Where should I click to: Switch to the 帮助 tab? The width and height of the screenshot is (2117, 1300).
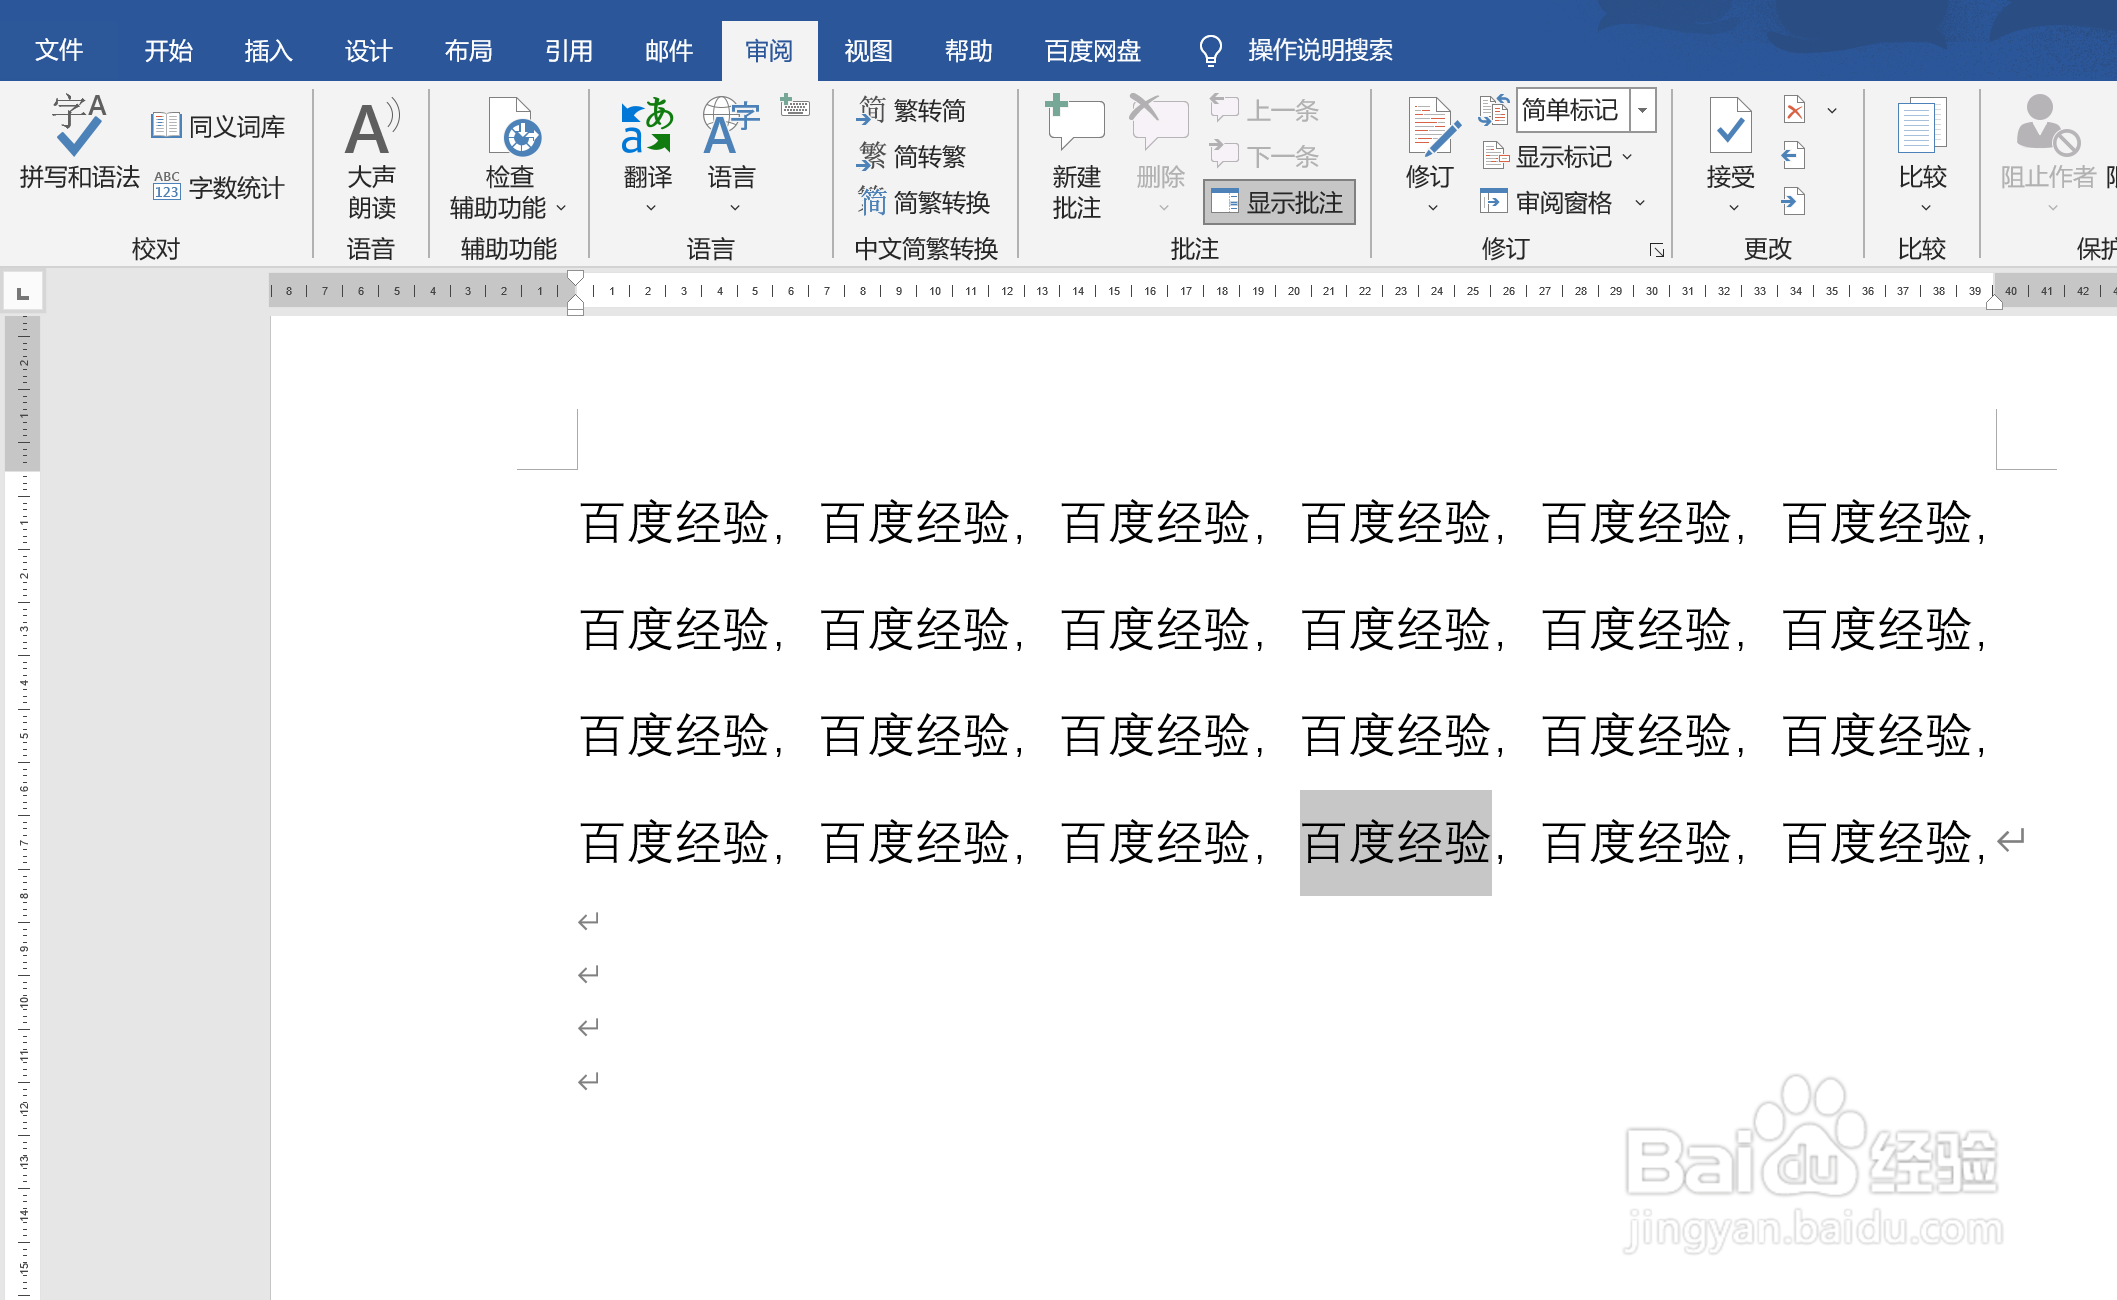coord(968,50)
